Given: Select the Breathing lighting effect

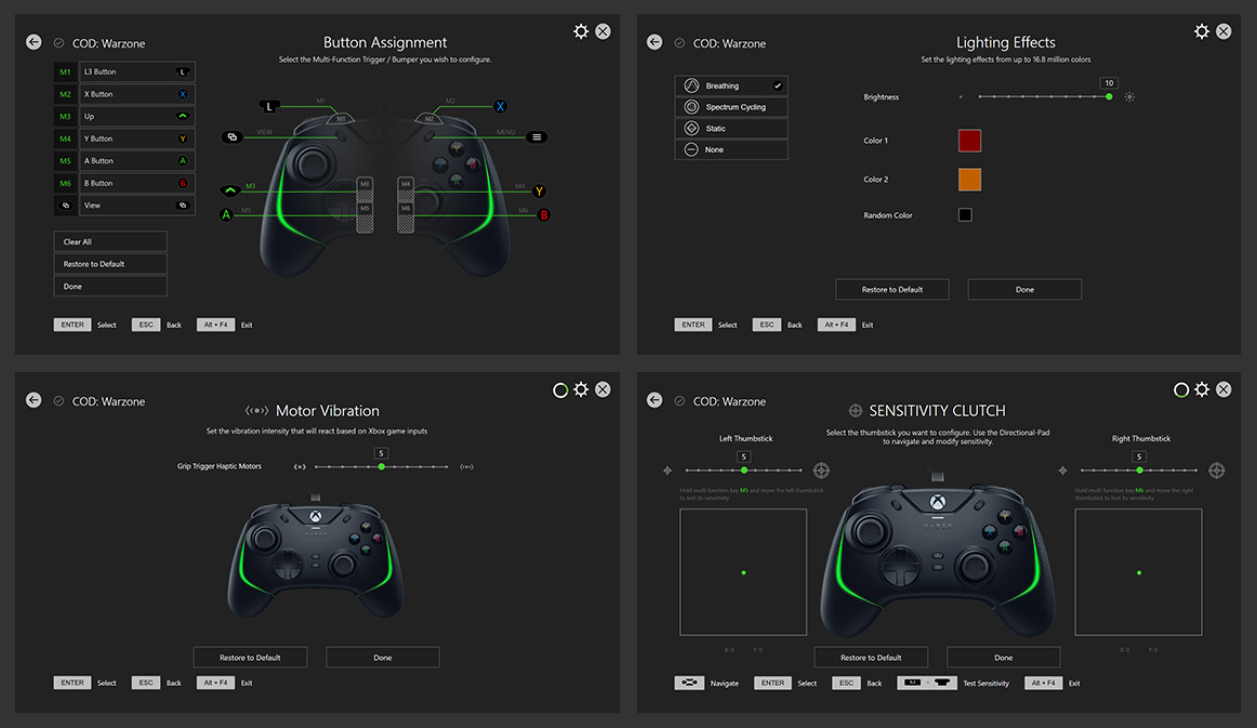Looking at the screenshot, I should (x=731, y=86).
